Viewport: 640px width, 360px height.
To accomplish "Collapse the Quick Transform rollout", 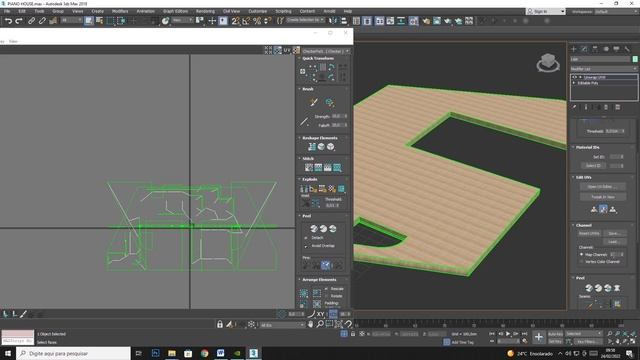I will [318, 58].
